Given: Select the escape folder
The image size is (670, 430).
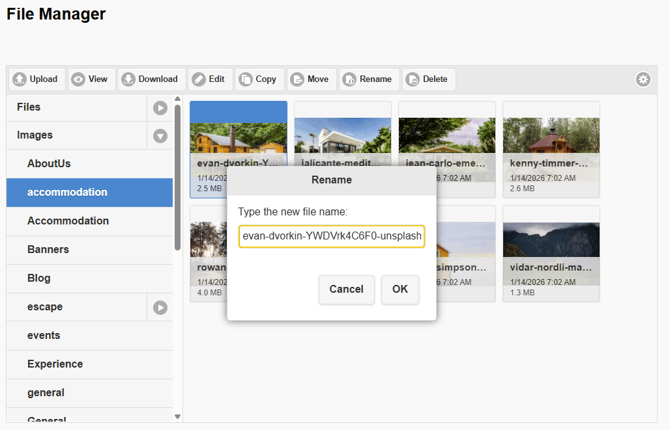Looking at the screenshot, I should [x=77, y=307].
